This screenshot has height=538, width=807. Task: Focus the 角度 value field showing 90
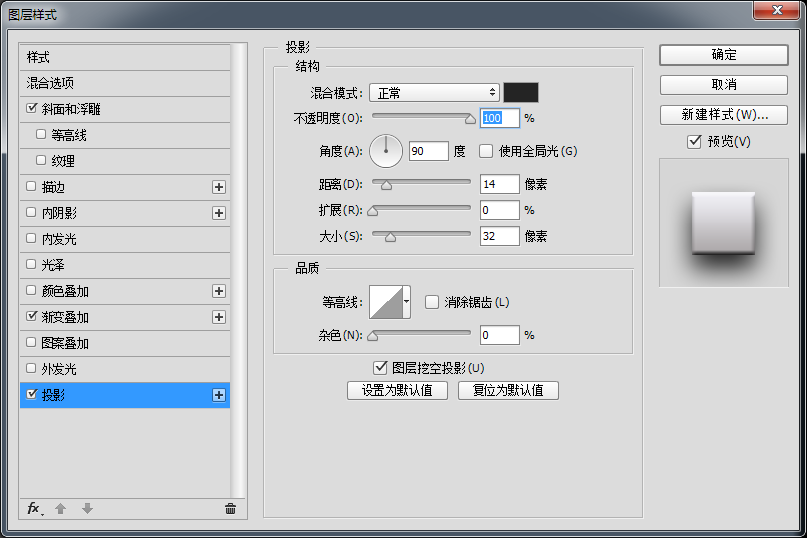click(429, 151)
